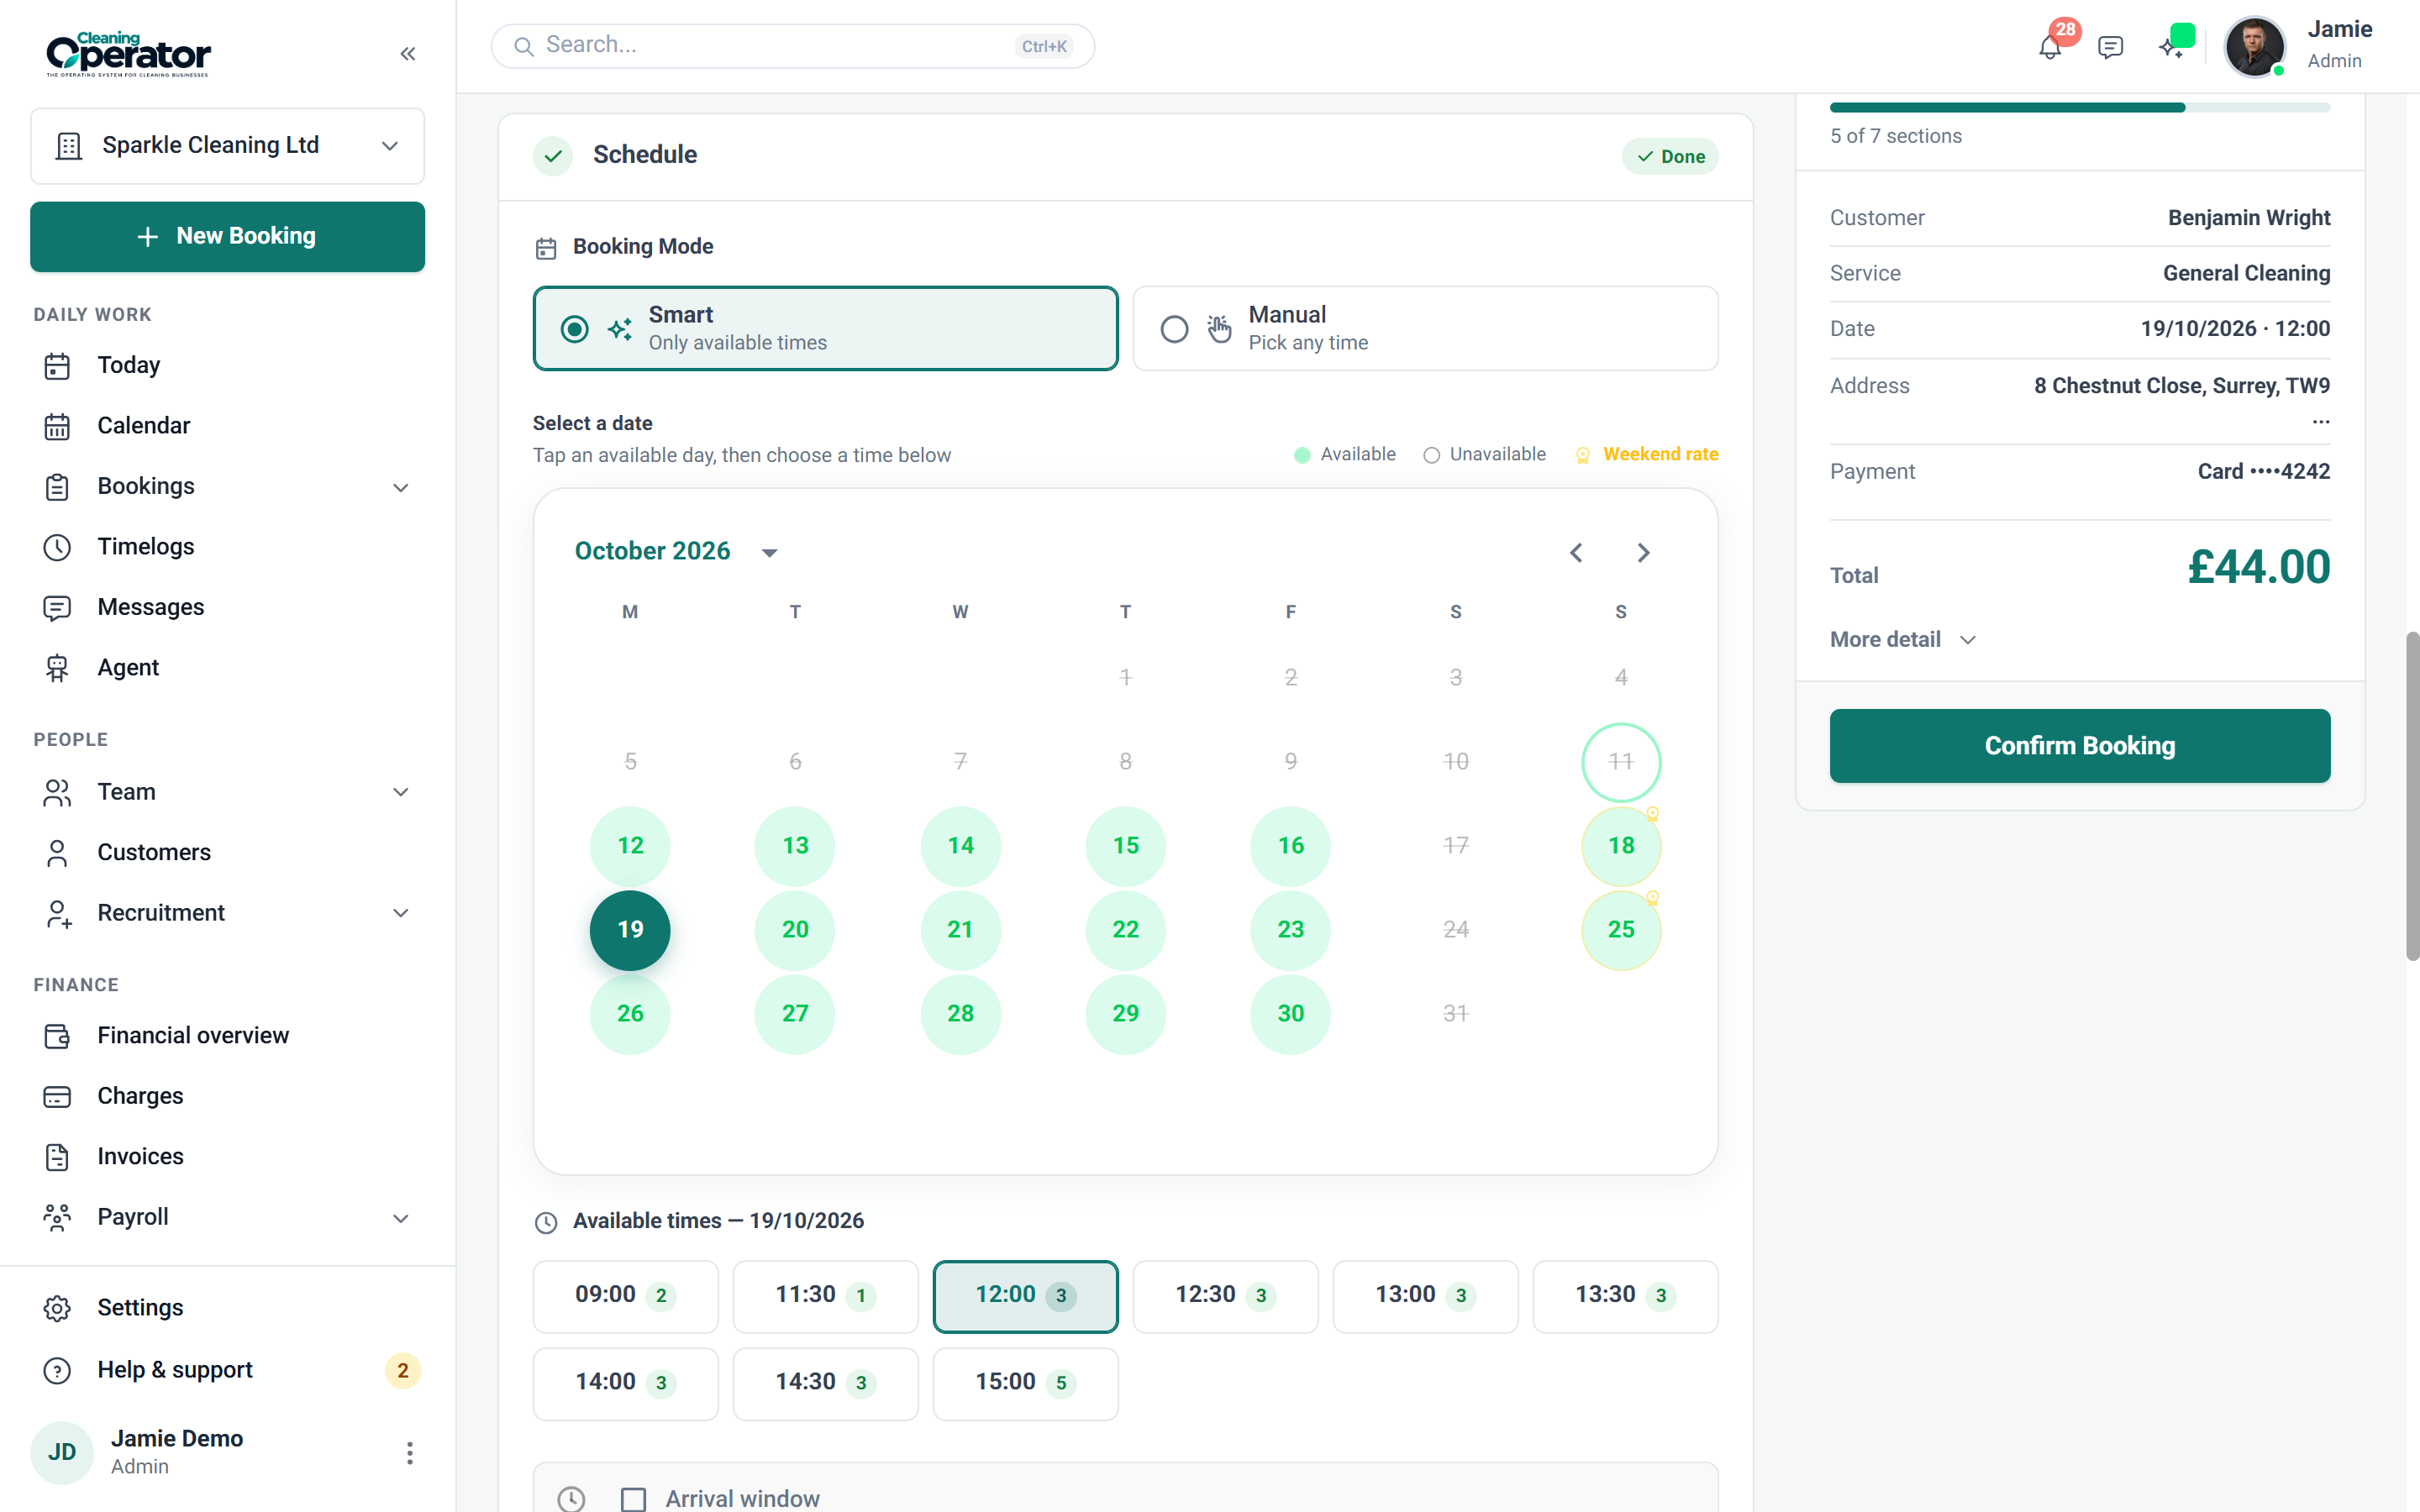The image size is (2420, 1512).
Task: Pick the 09:00 time slot
Action: tap(625, 1296)
